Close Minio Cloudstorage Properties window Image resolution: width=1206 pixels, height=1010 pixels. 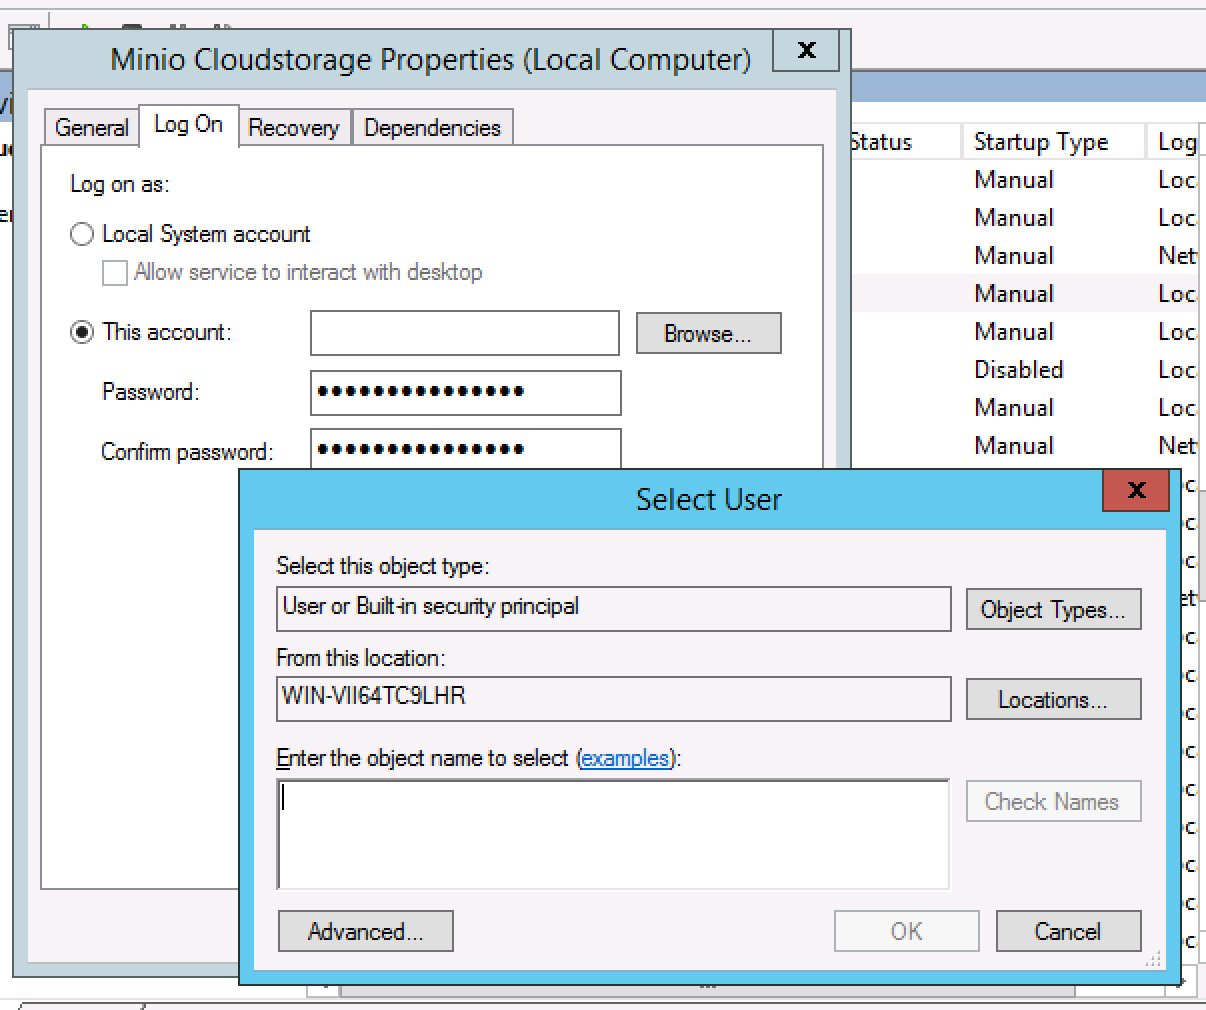[807, 49]
